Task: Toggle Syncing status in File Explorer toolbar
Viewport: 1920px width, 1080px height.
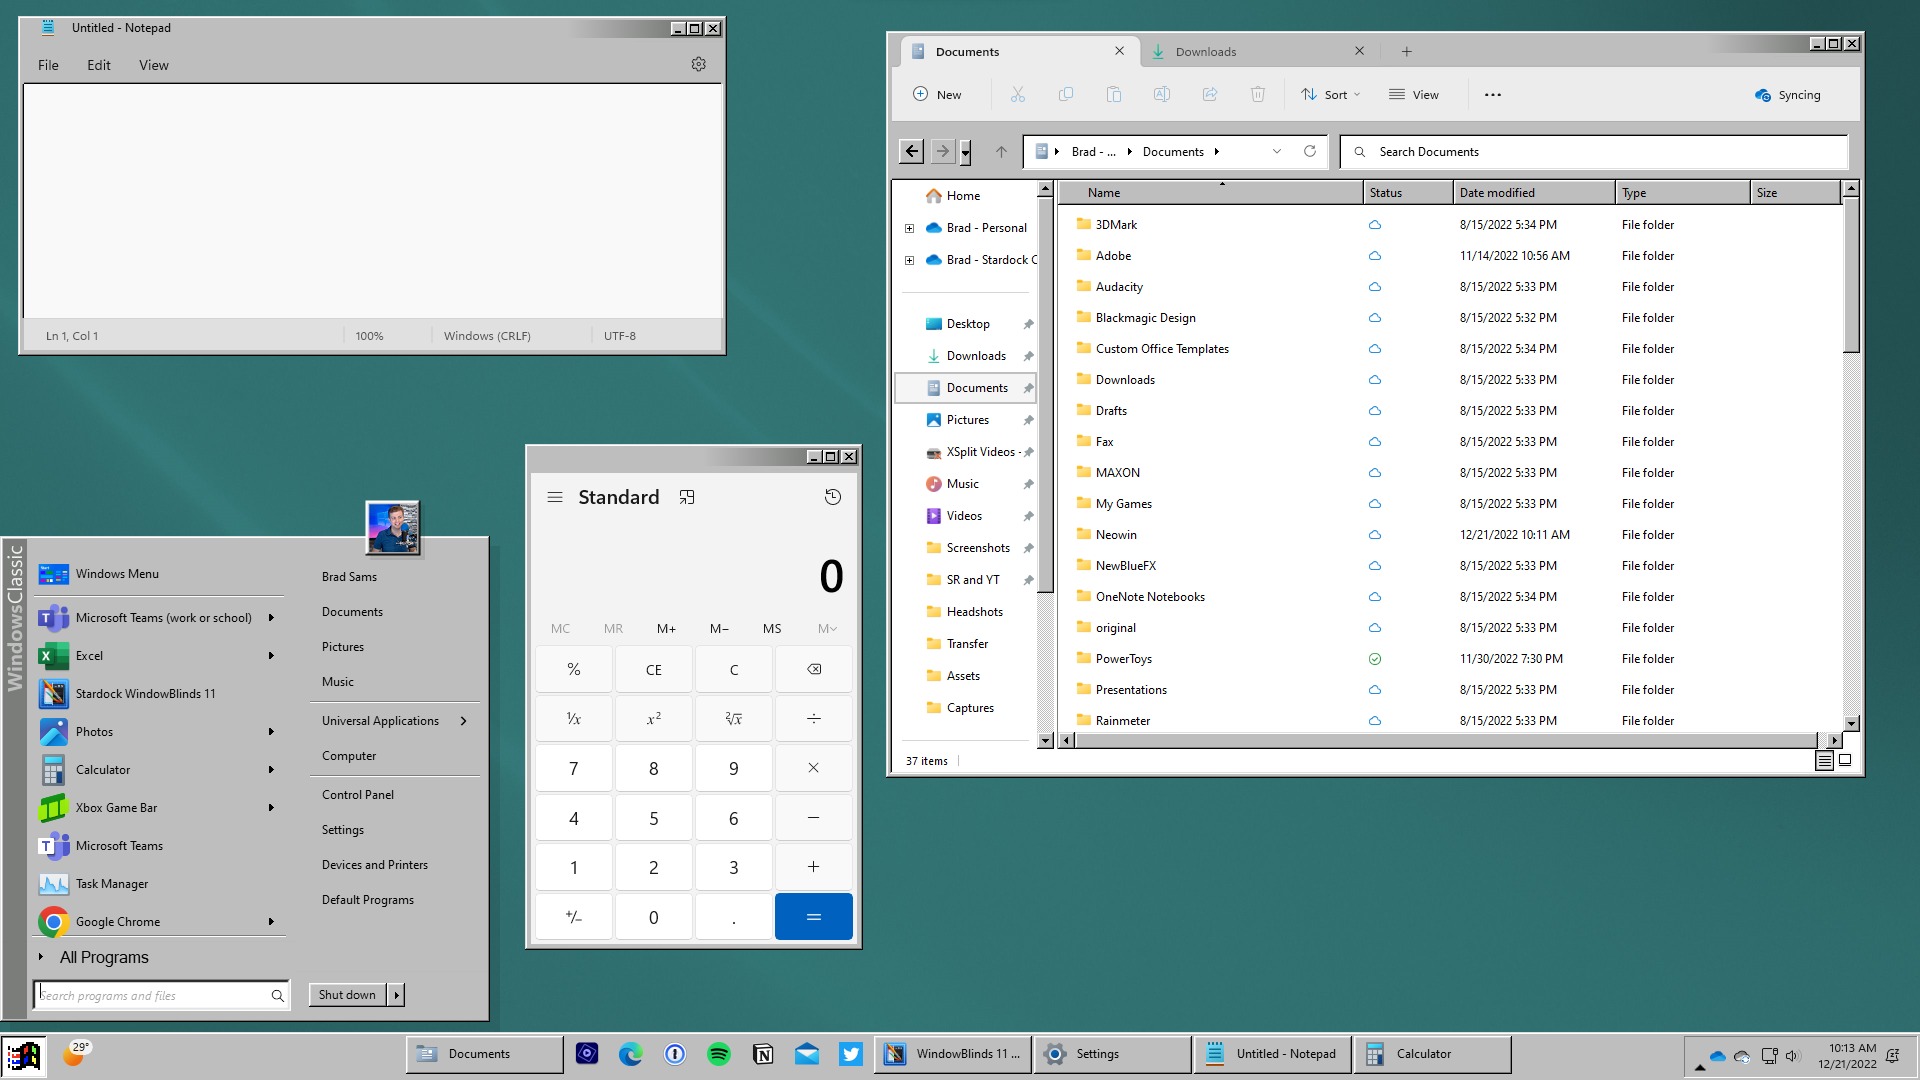Action: coord(1788,94)
